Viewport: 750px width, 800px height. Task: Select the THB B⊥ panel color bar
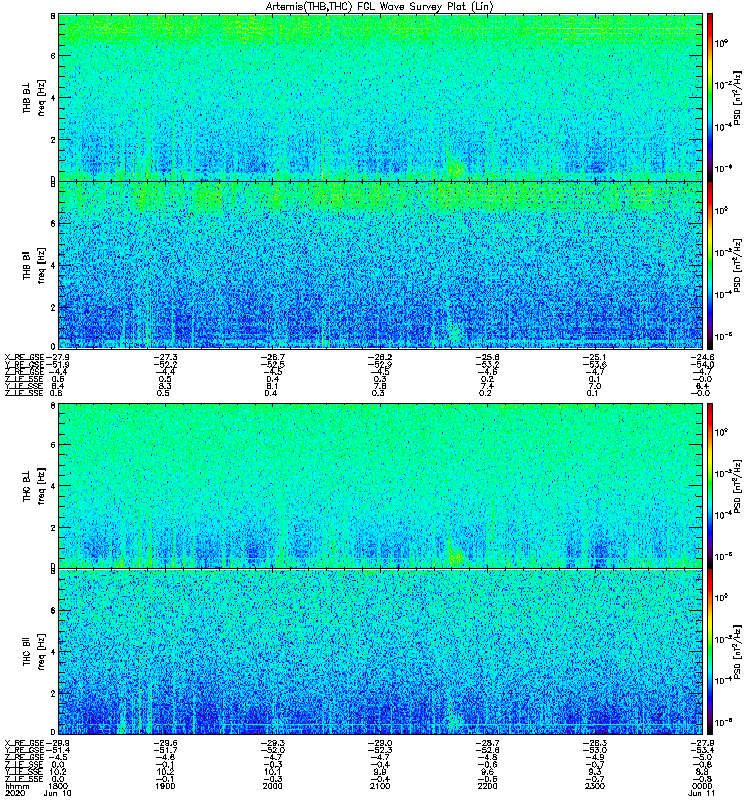coord(710,97)
